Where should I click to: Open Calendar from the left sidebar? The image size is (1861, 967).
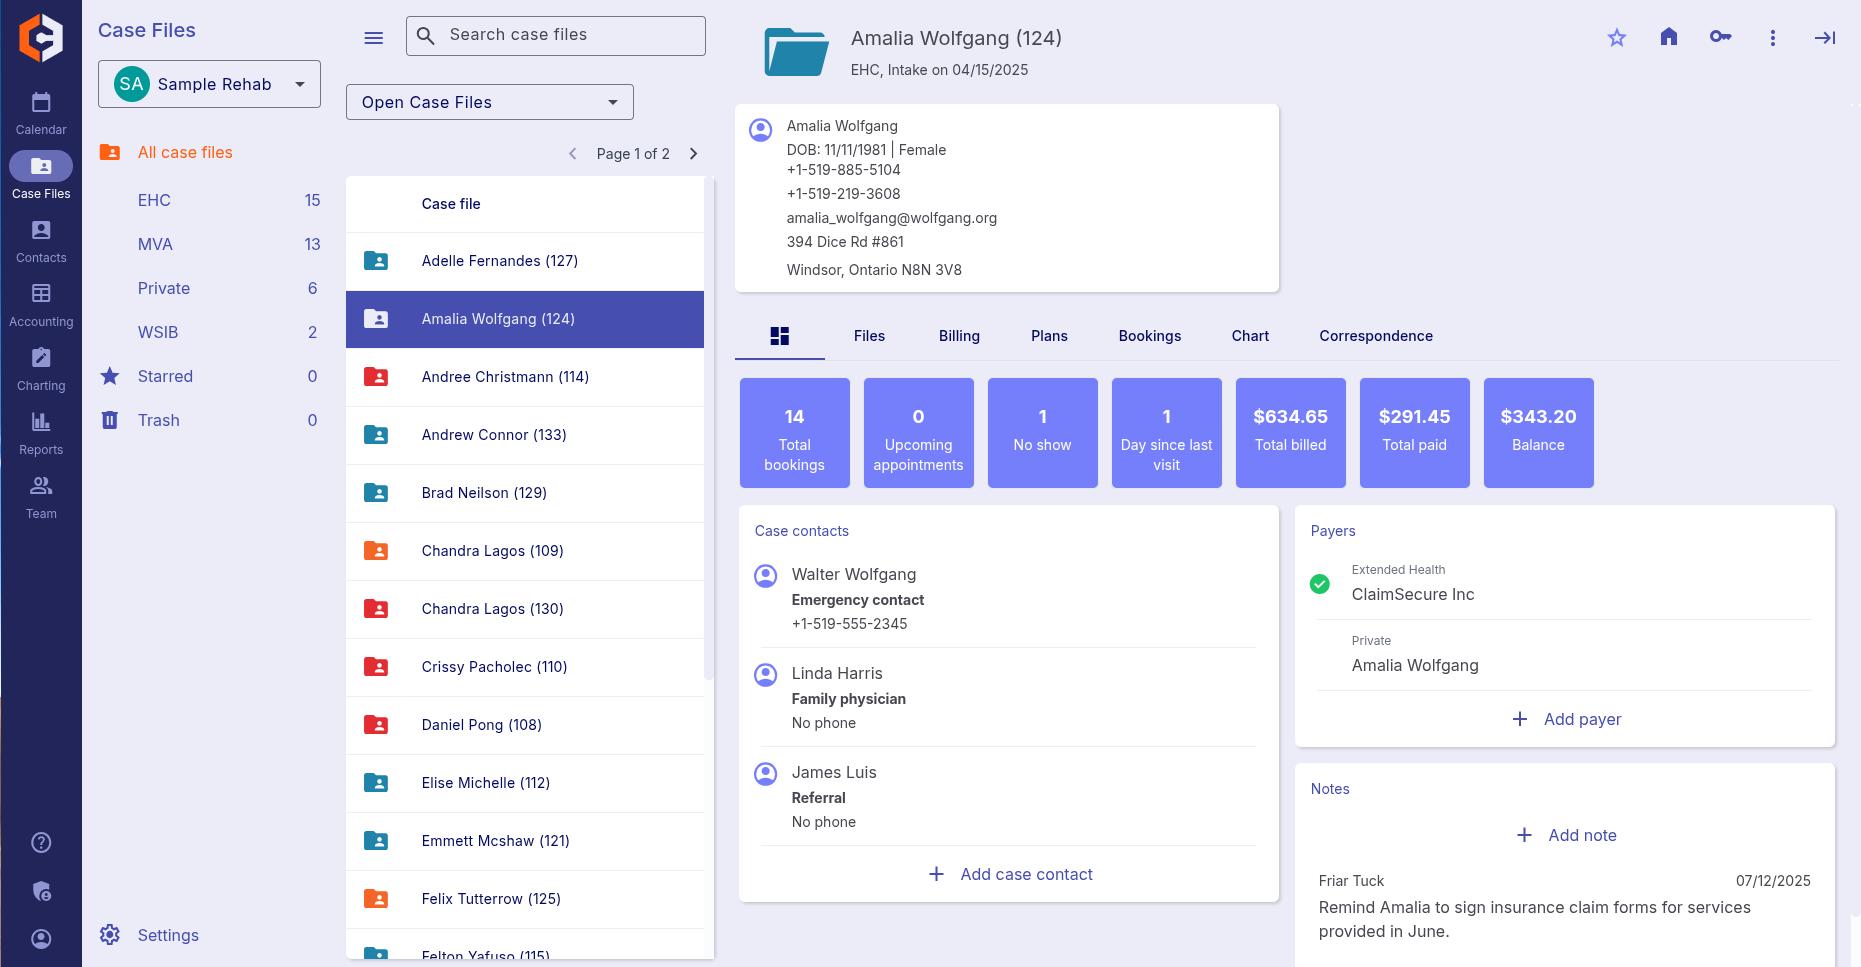click(41, 113)
